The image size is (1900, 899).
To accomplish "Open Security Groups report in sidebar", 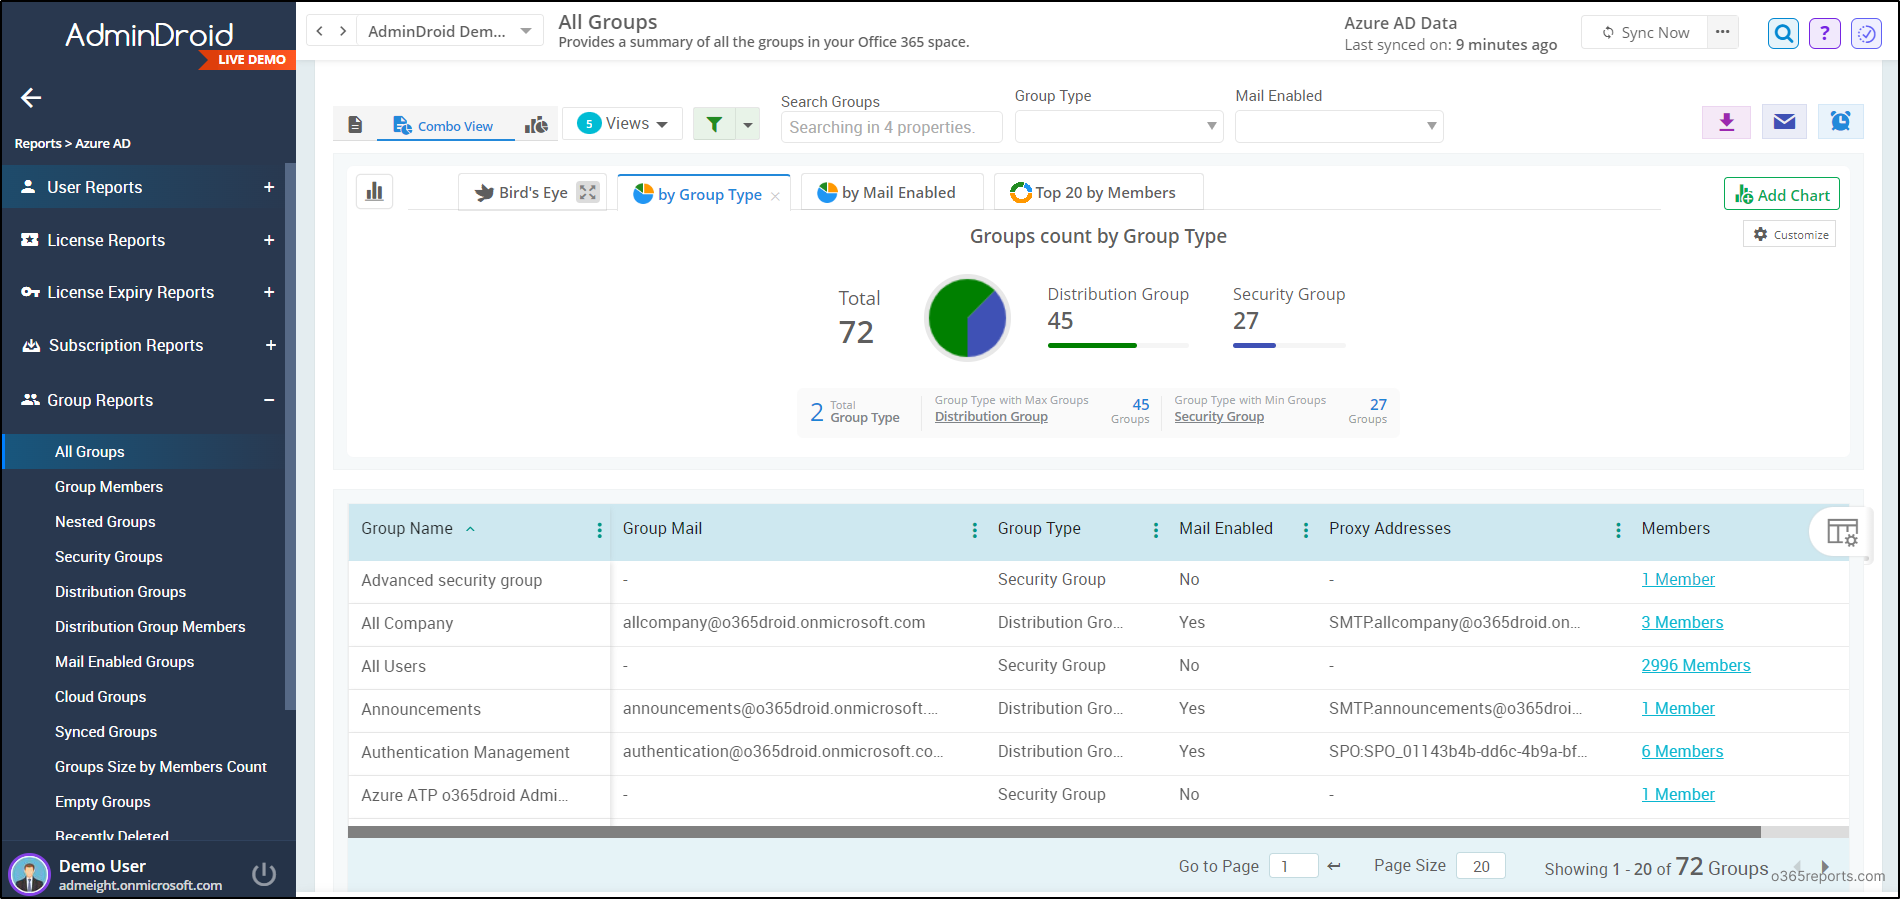I will (109, 557).
